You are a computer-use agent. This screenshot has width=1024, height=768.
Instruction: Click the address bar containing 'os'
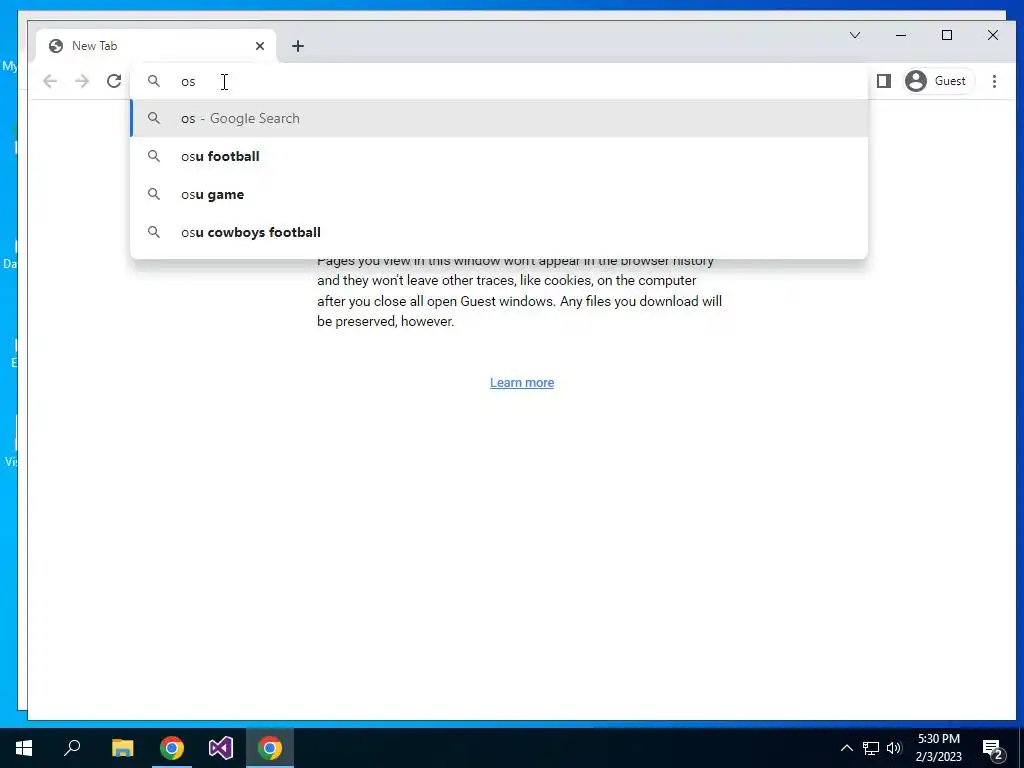tap(499, 81)
